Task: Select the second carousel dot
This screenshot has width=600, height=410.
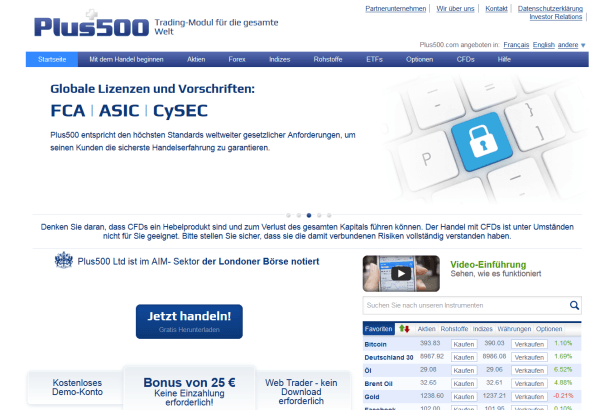Action: [299, 215]
